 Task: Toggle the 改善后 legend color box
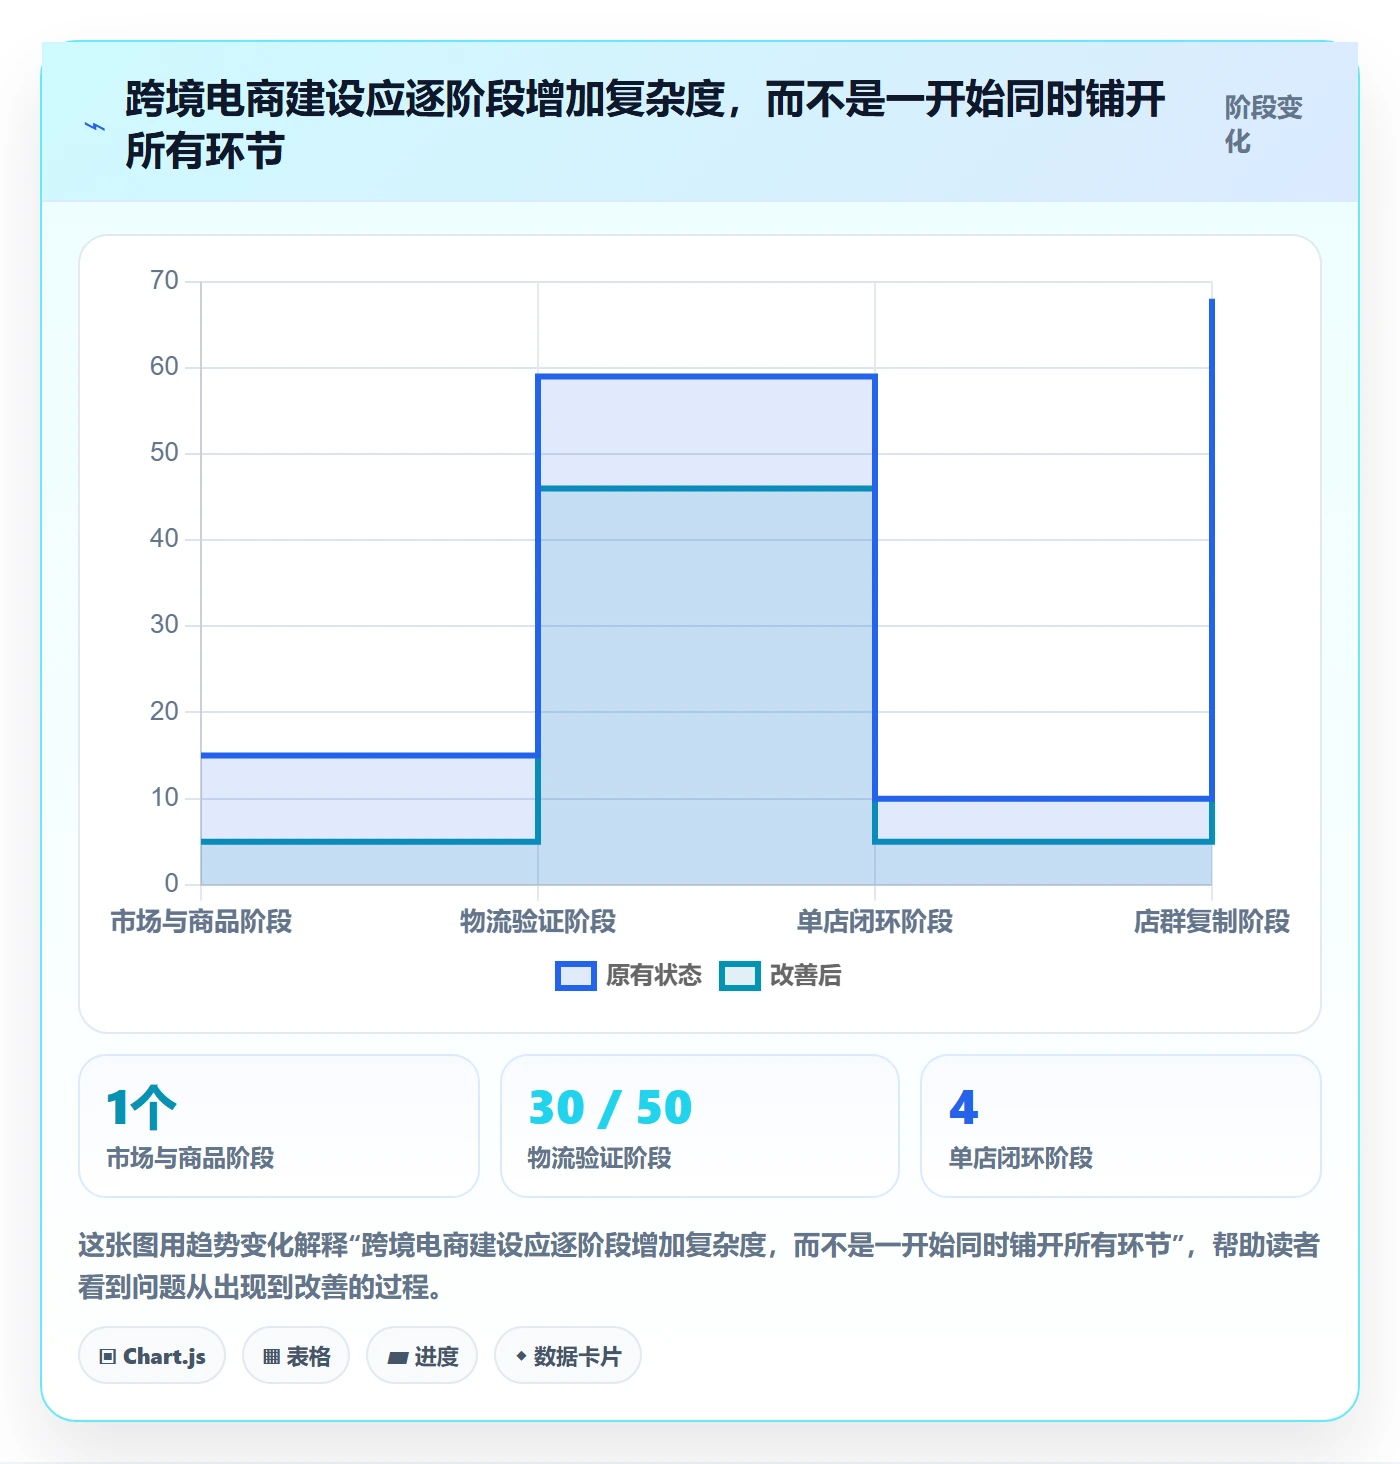tap(740, 976)
